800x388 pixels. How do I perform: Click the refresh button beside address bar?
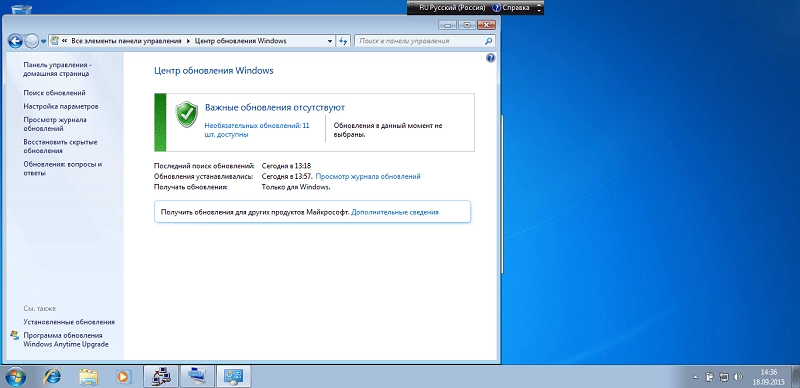(343, 41)
